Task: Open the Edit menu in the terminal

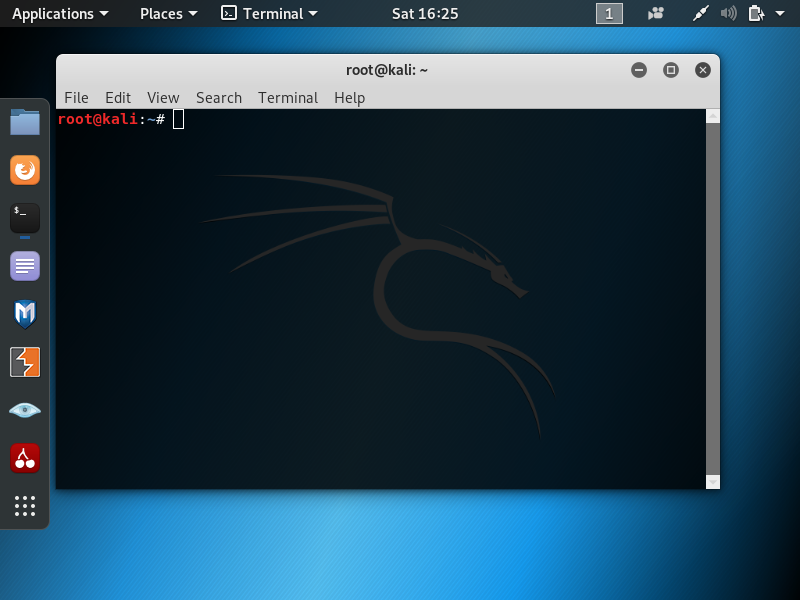Action: coord(118,97)
